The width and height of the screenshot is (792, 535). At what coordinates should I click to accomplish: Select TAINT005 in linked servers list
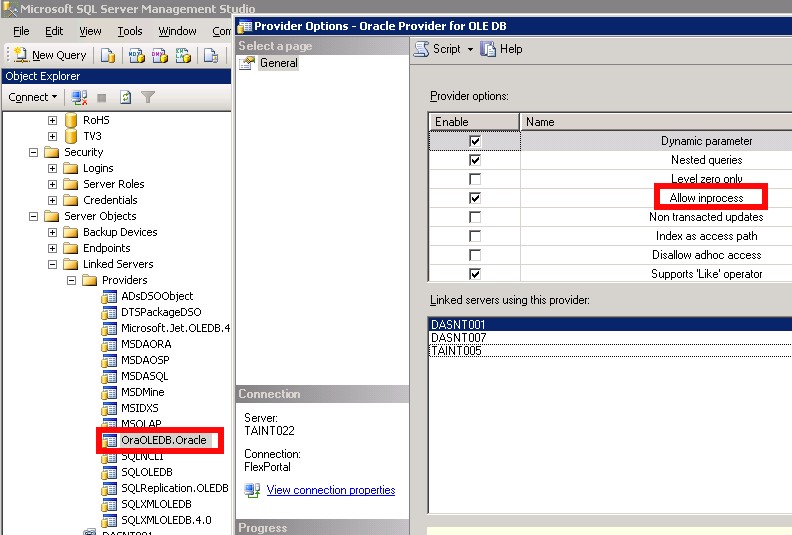click(610, 351)
